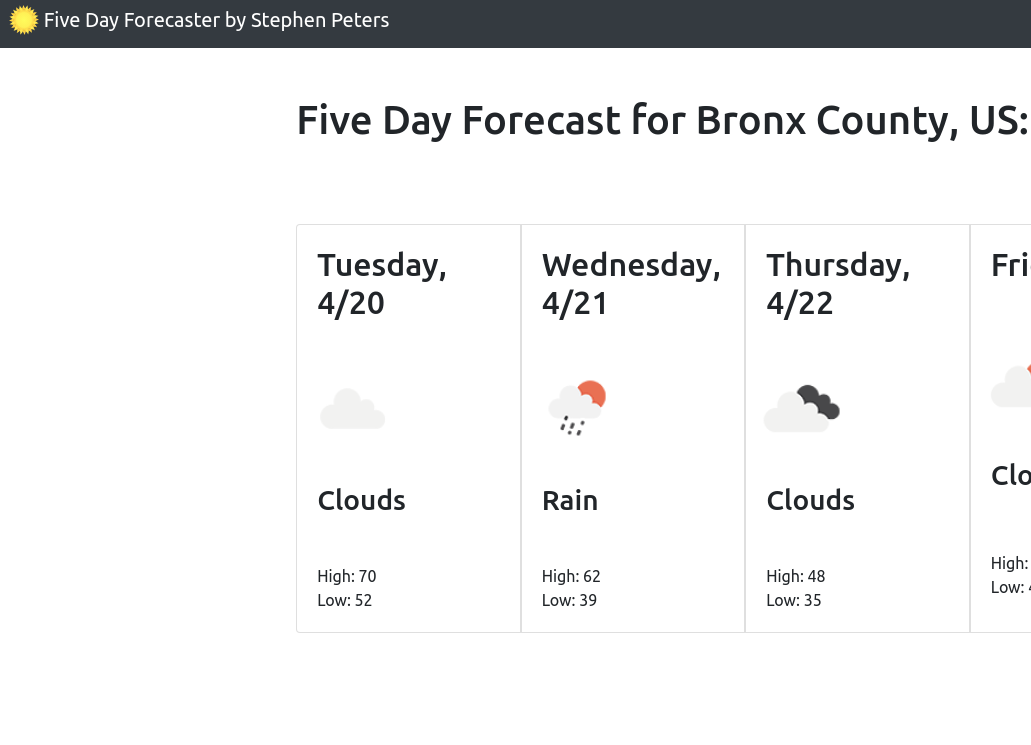The image size is (1031, 745).
Task: Select the cloud icon for Tuesday 4/20
Action: point(352,408)
